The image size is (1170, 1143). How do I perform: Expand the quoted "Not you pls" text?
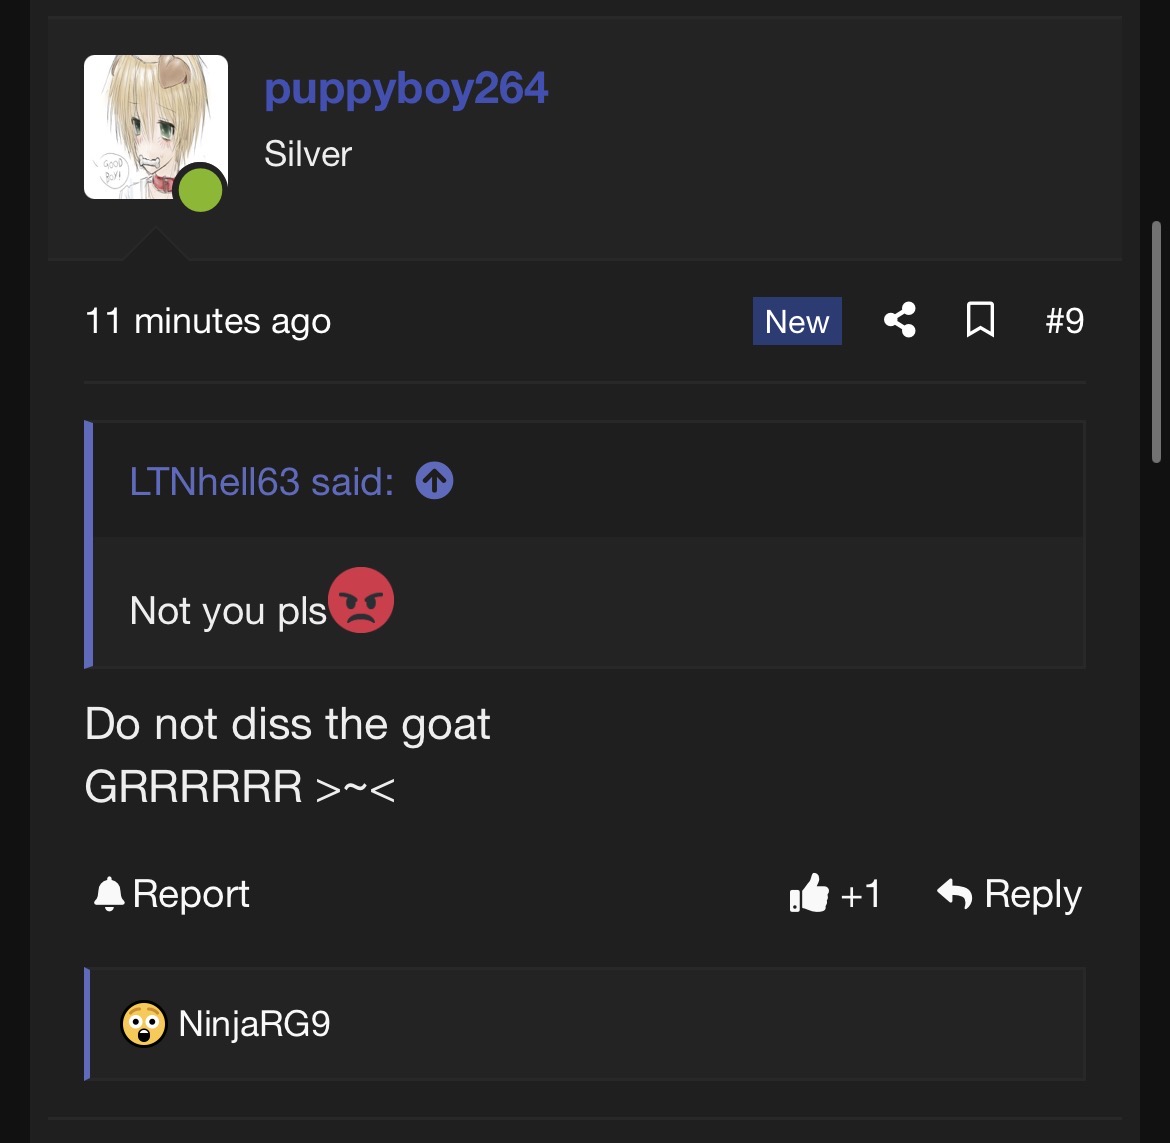click(x=228, y=611)
